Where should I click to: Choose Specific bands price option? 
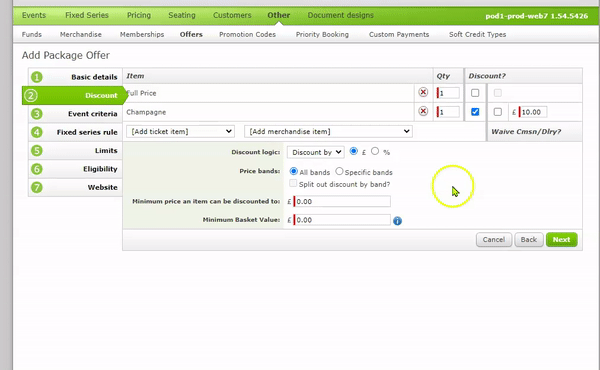point(339,171)
